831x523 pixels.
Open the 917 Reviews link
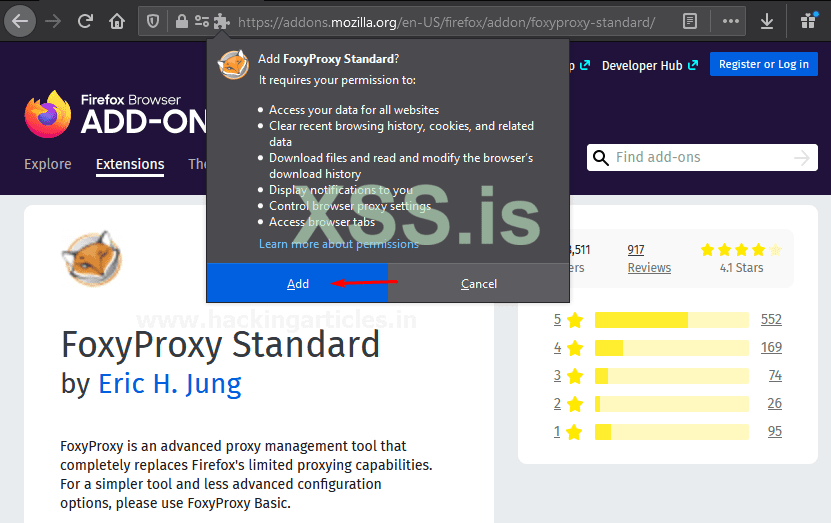(649, 259)
